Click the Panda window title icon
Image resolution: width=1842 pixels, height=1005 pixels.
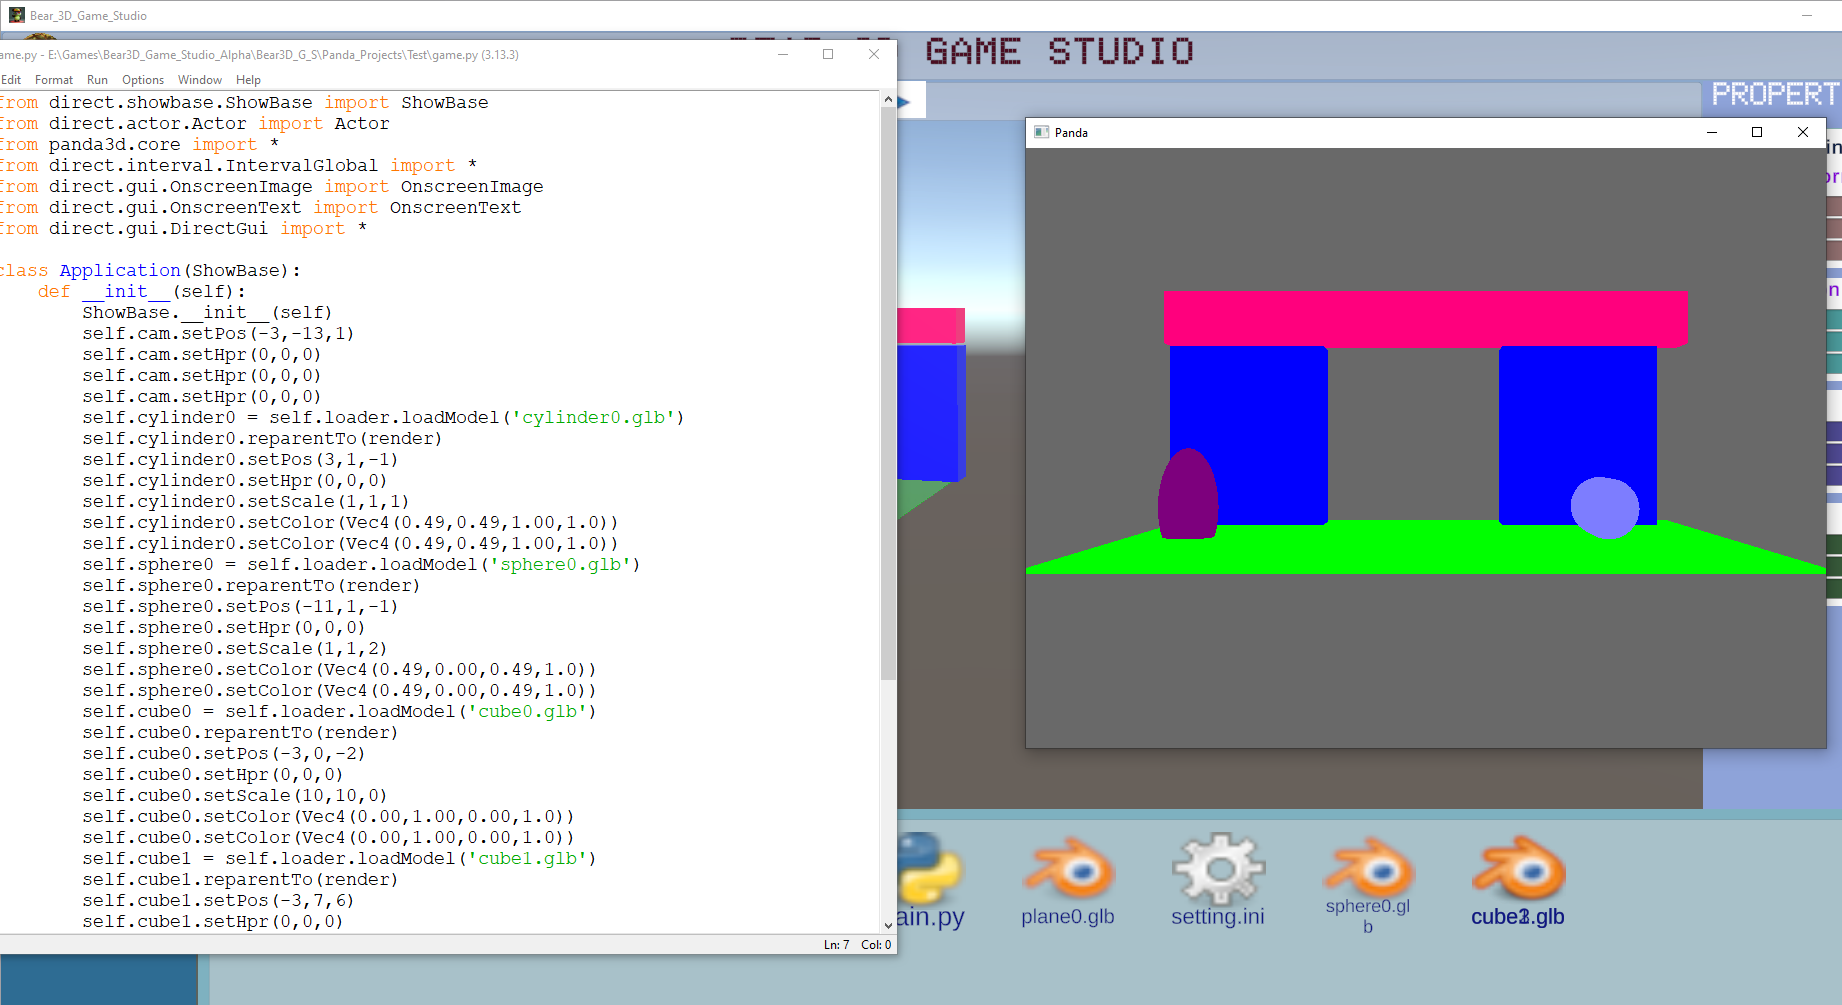point(1041,132)
